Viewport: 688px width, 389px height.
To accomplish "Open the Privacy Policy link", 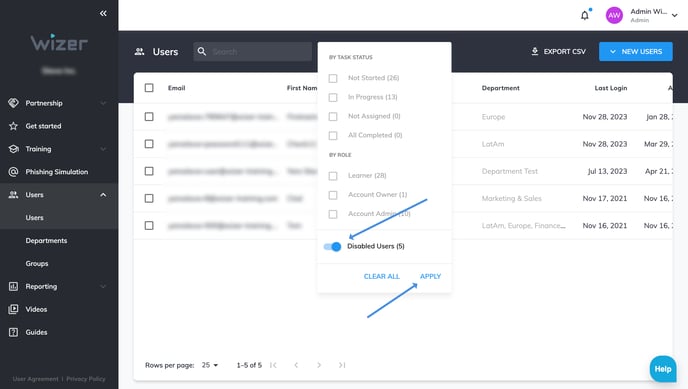I will pos(86,379).
